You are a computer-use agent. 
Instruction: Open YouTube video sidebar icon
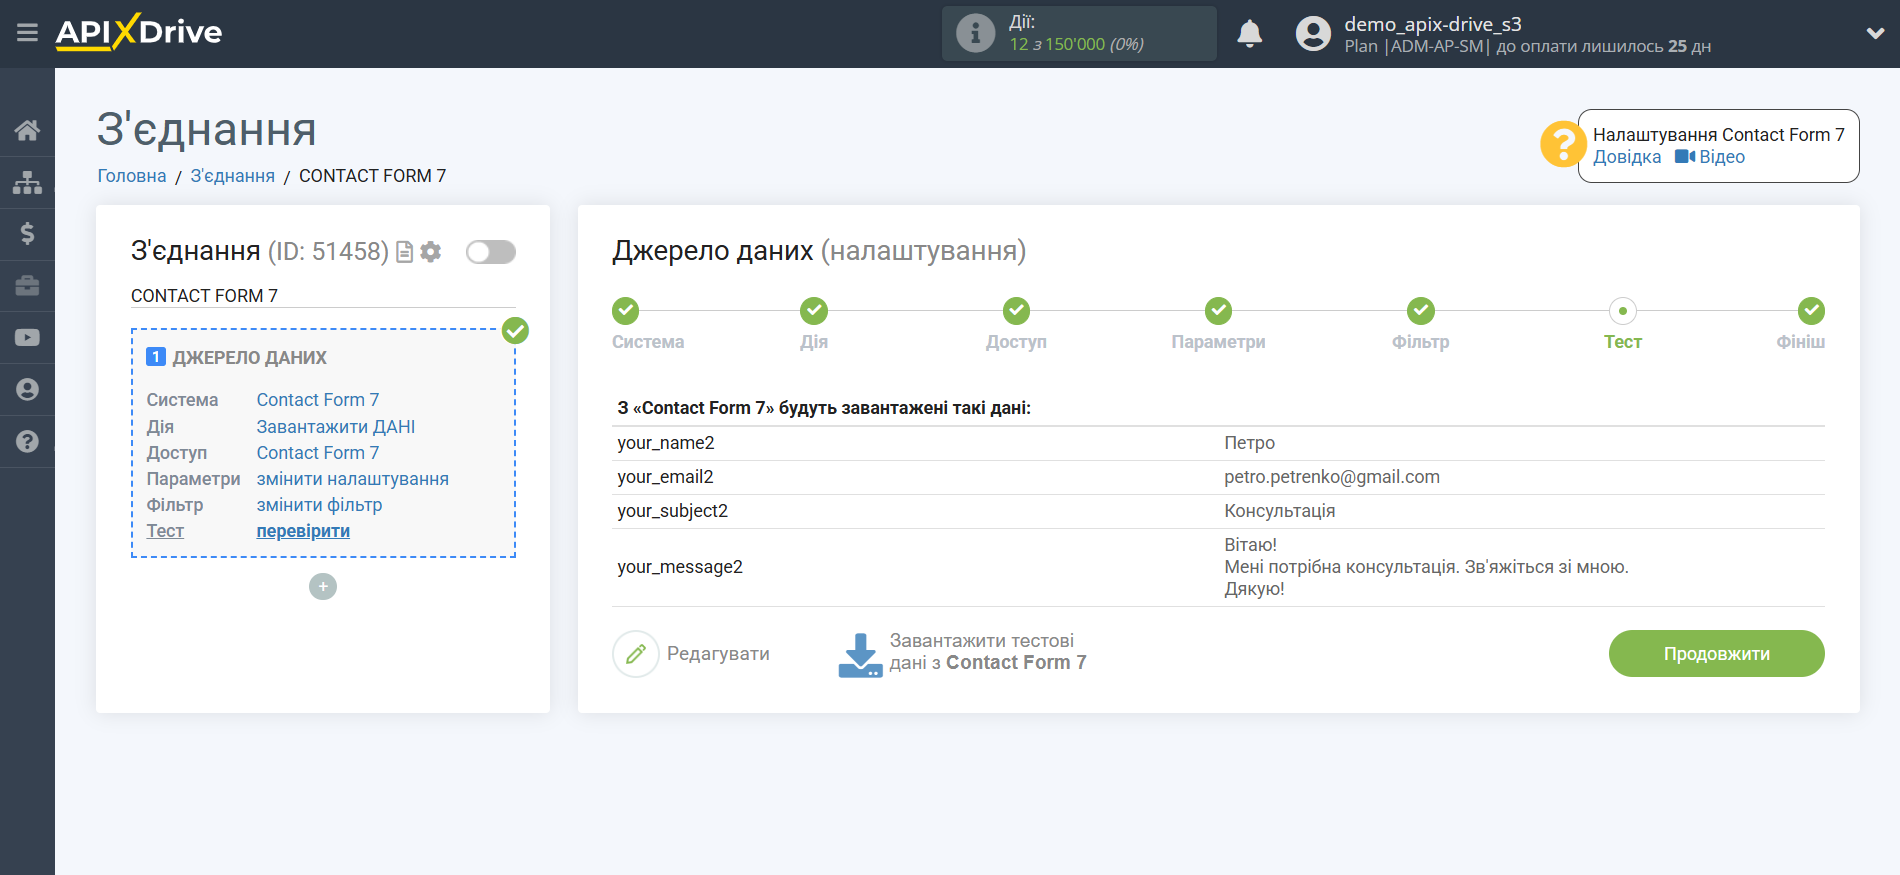click(x=27, y=338)
